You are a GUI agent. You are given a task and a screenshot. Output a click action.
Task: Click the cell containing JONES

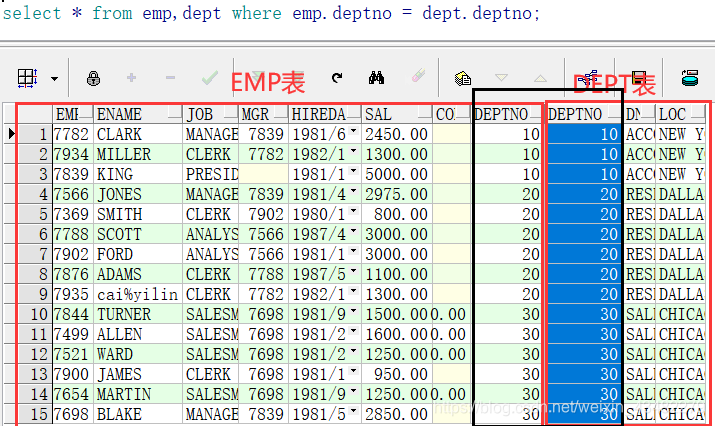coord(138,194)
